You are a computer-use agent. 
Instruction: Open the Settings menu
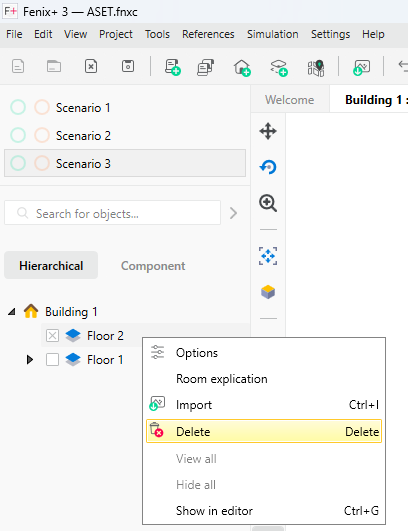pyautogui.click(x=330, y=34)
